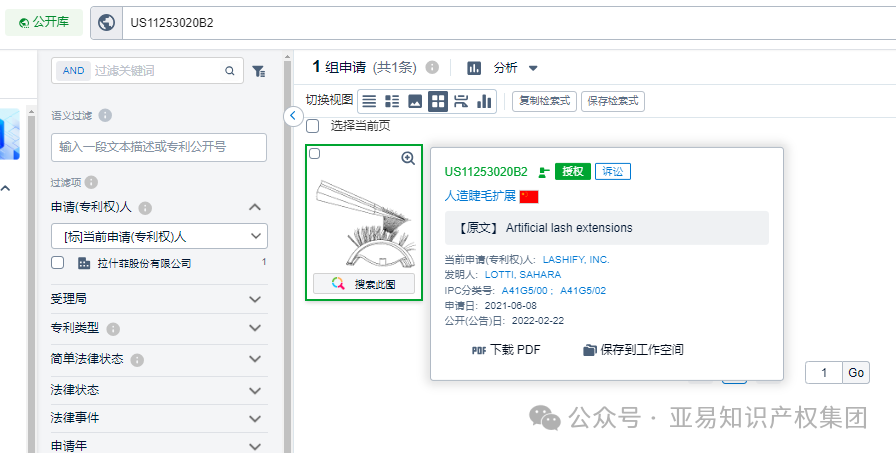Click the page number input field
Viewport: 896px width, 453px height.
[823, 372]
